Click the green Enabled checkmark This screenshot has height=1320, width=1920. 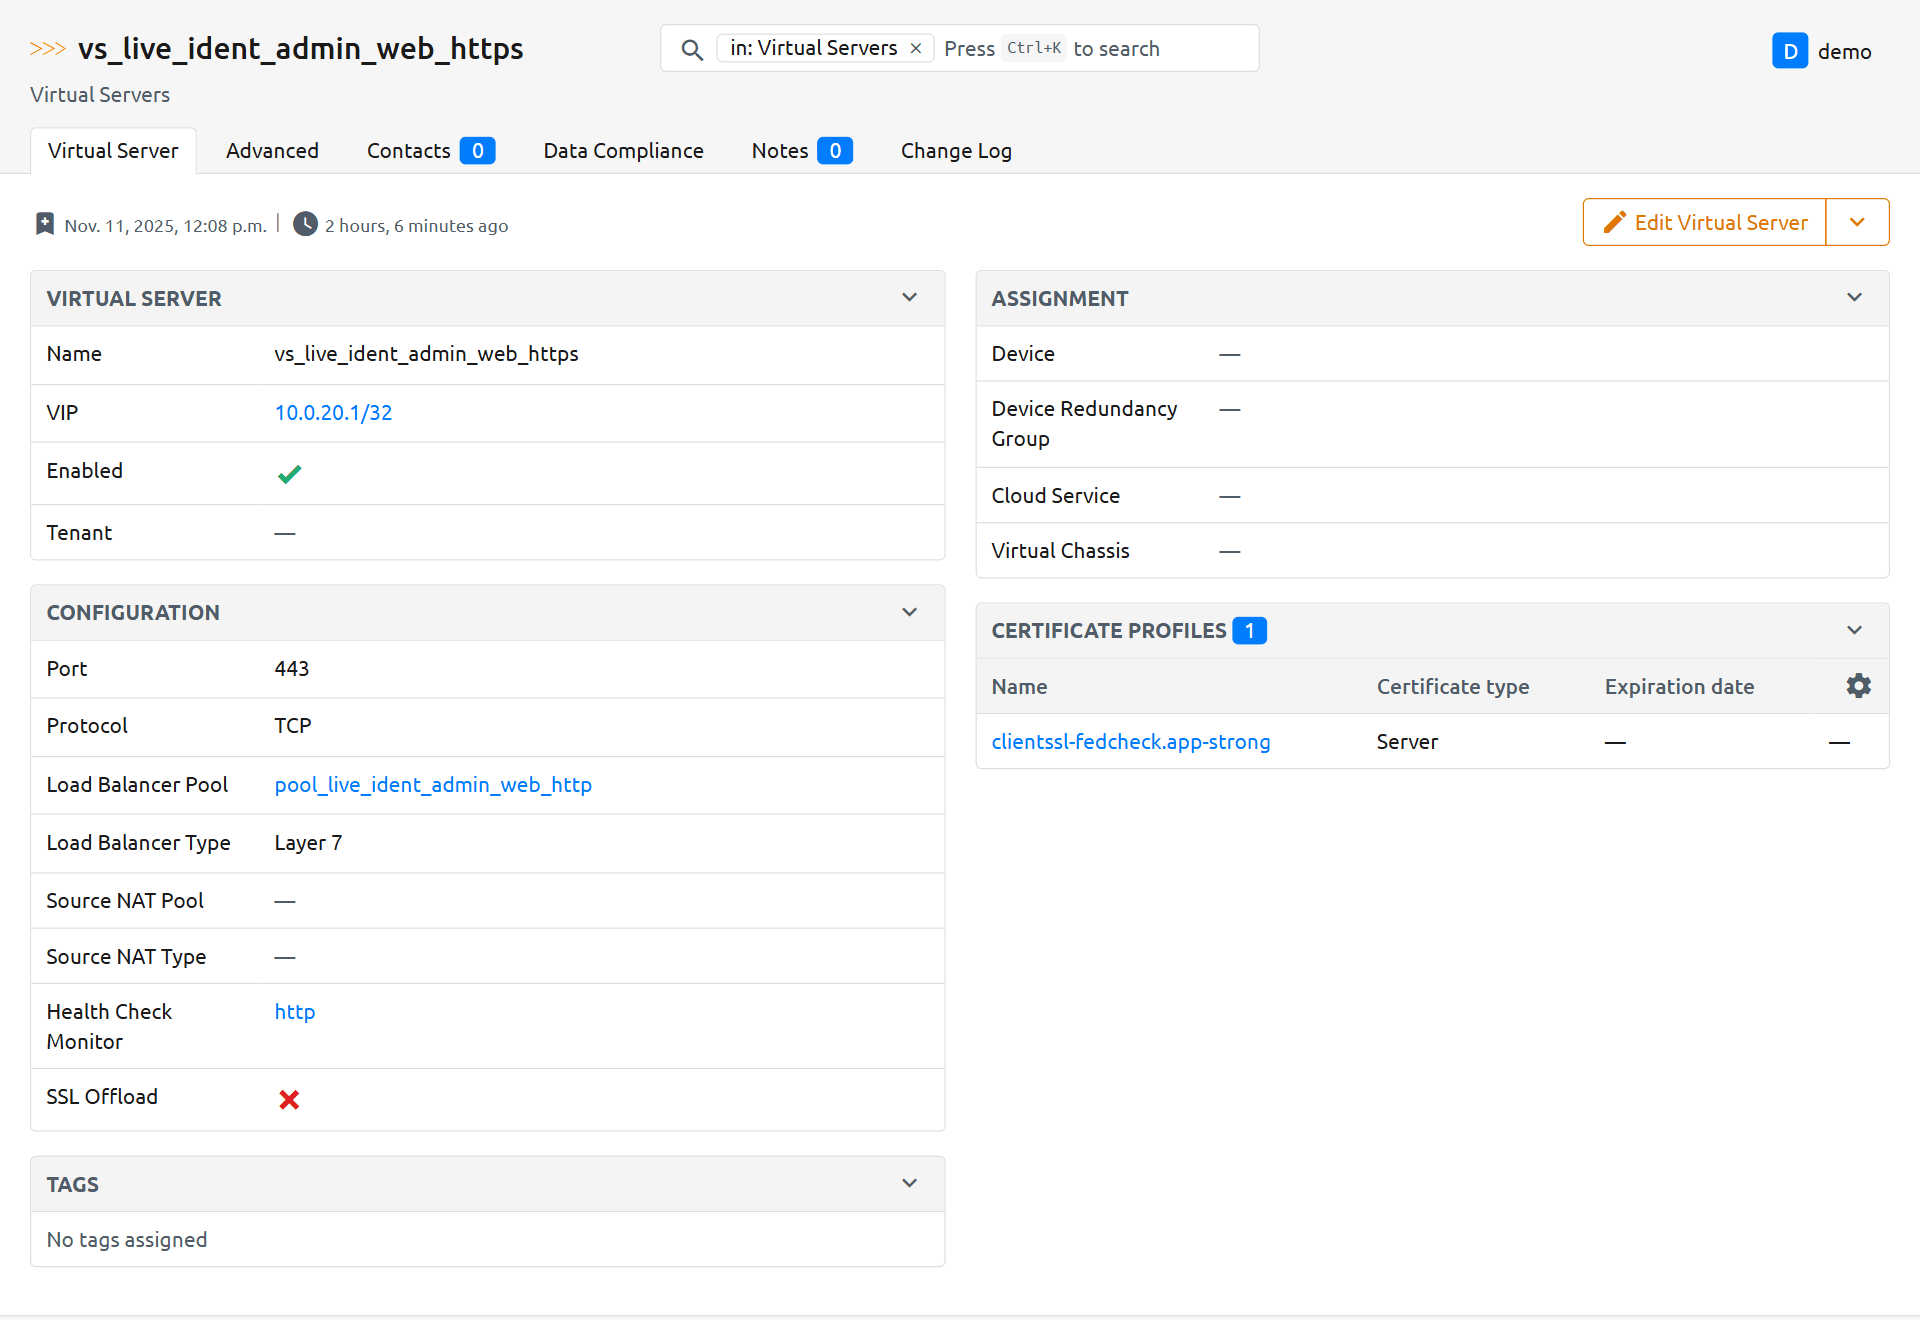(289, 474)
